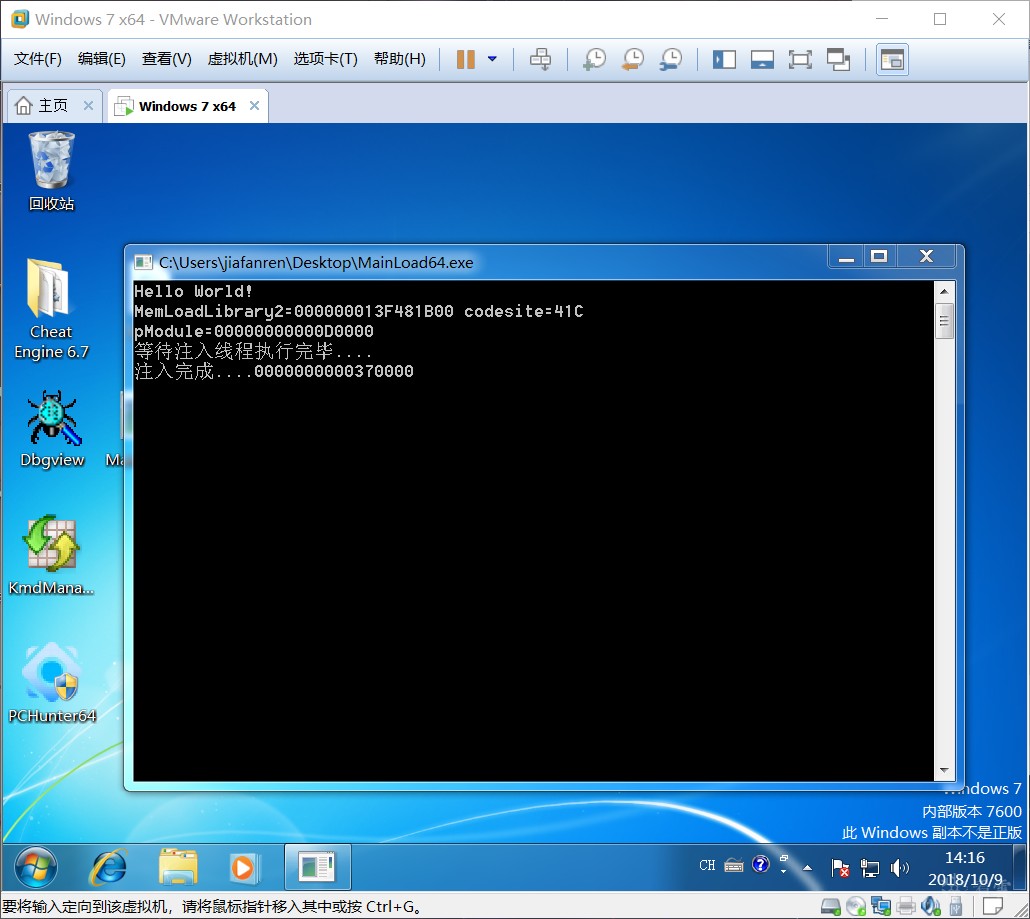
Task: Activate the MainLoad64 taskbar button
Action: (x=317, y=867)
